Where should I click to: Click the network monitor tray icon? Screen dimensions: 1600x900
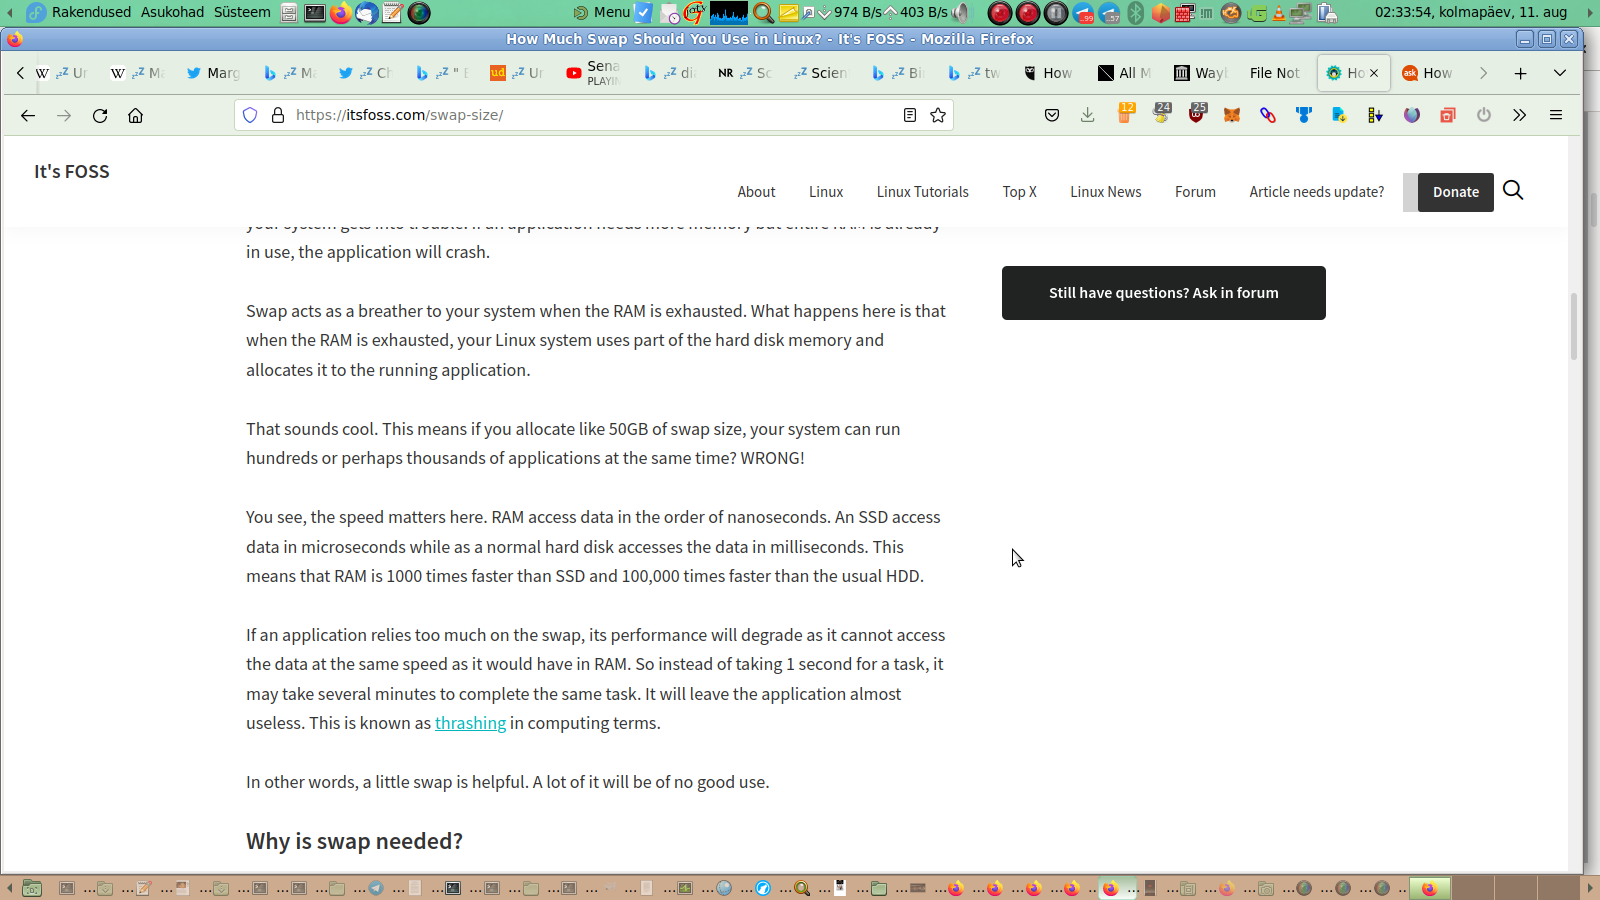(x=1302, y=13)
